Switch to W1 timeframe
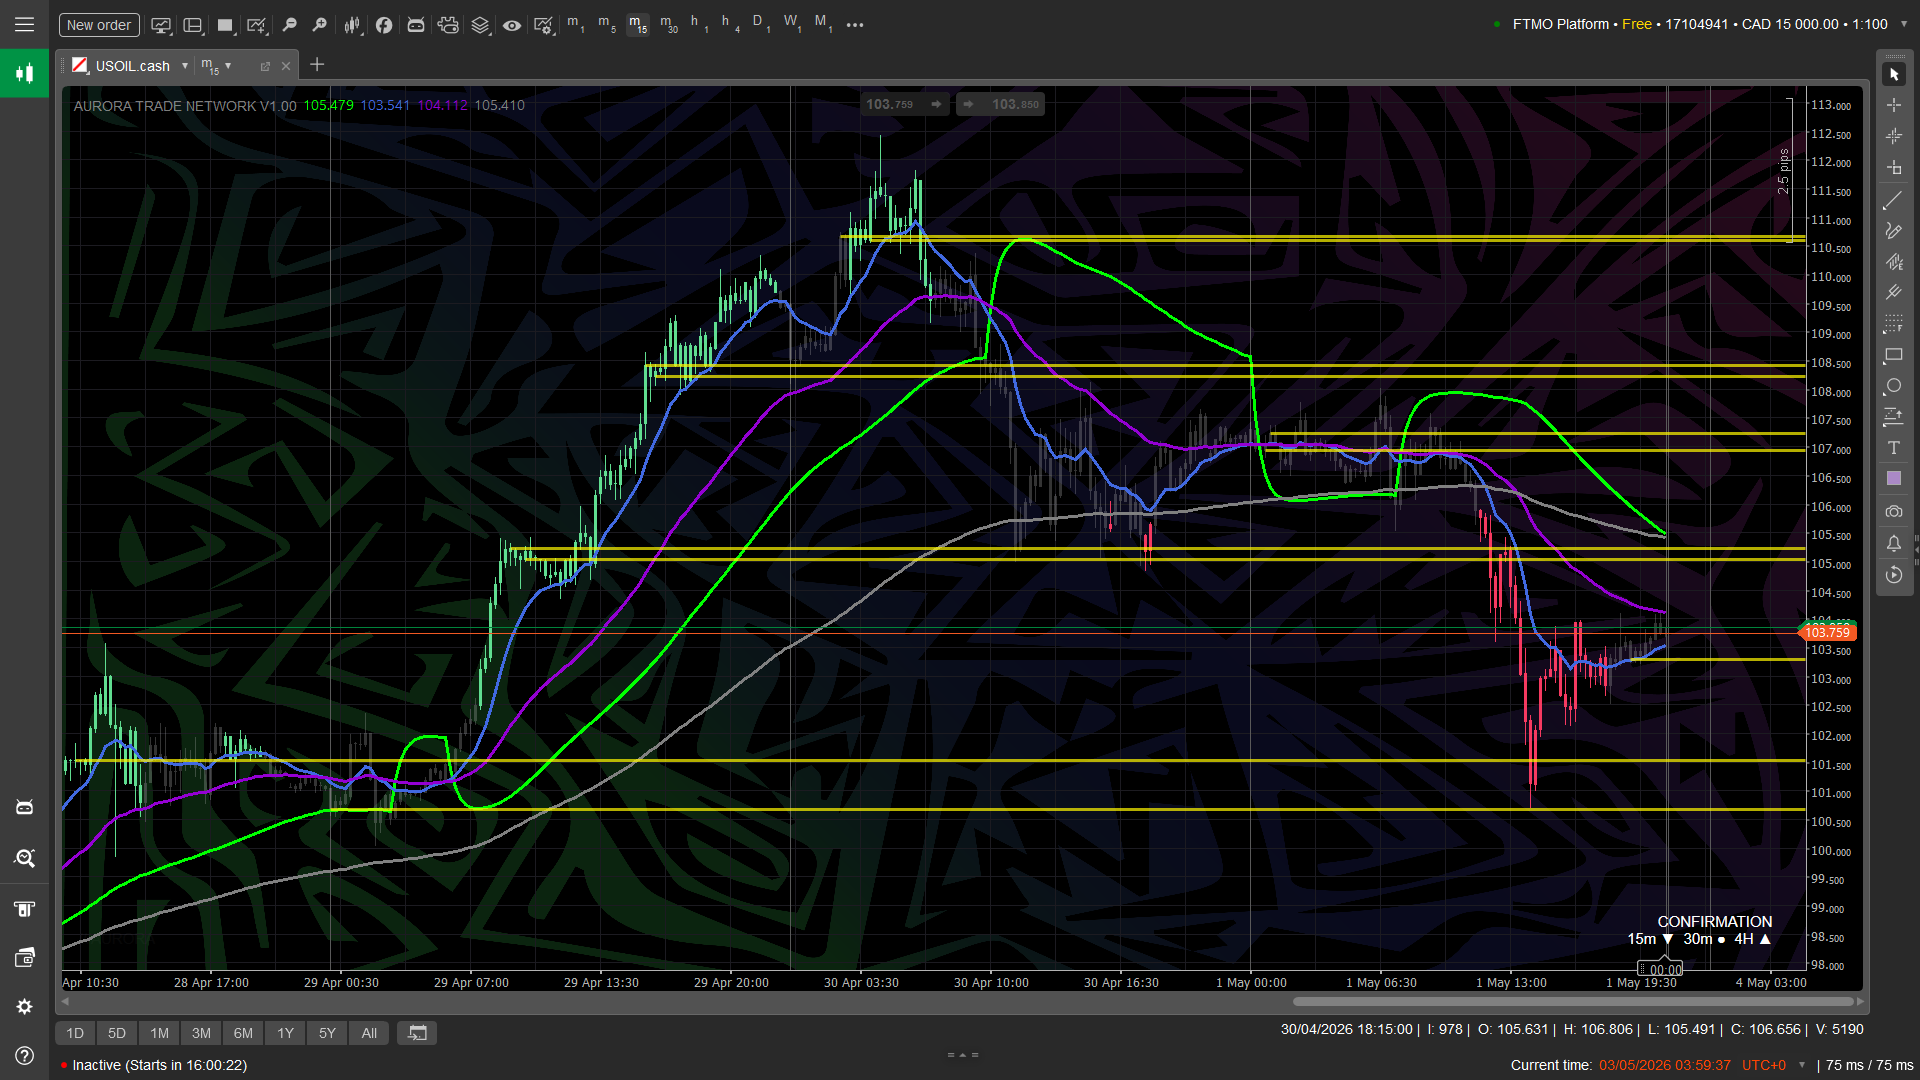 tap(792, 24)
